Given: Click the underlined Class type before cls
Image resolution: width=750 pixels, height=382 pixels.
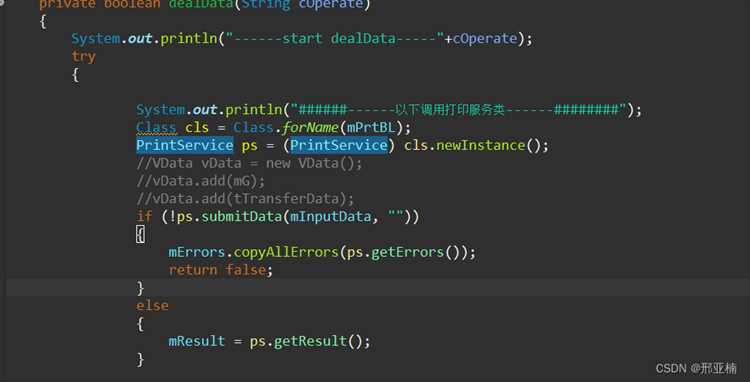Looking at the screenshot, I should click(x=156, y=128).
